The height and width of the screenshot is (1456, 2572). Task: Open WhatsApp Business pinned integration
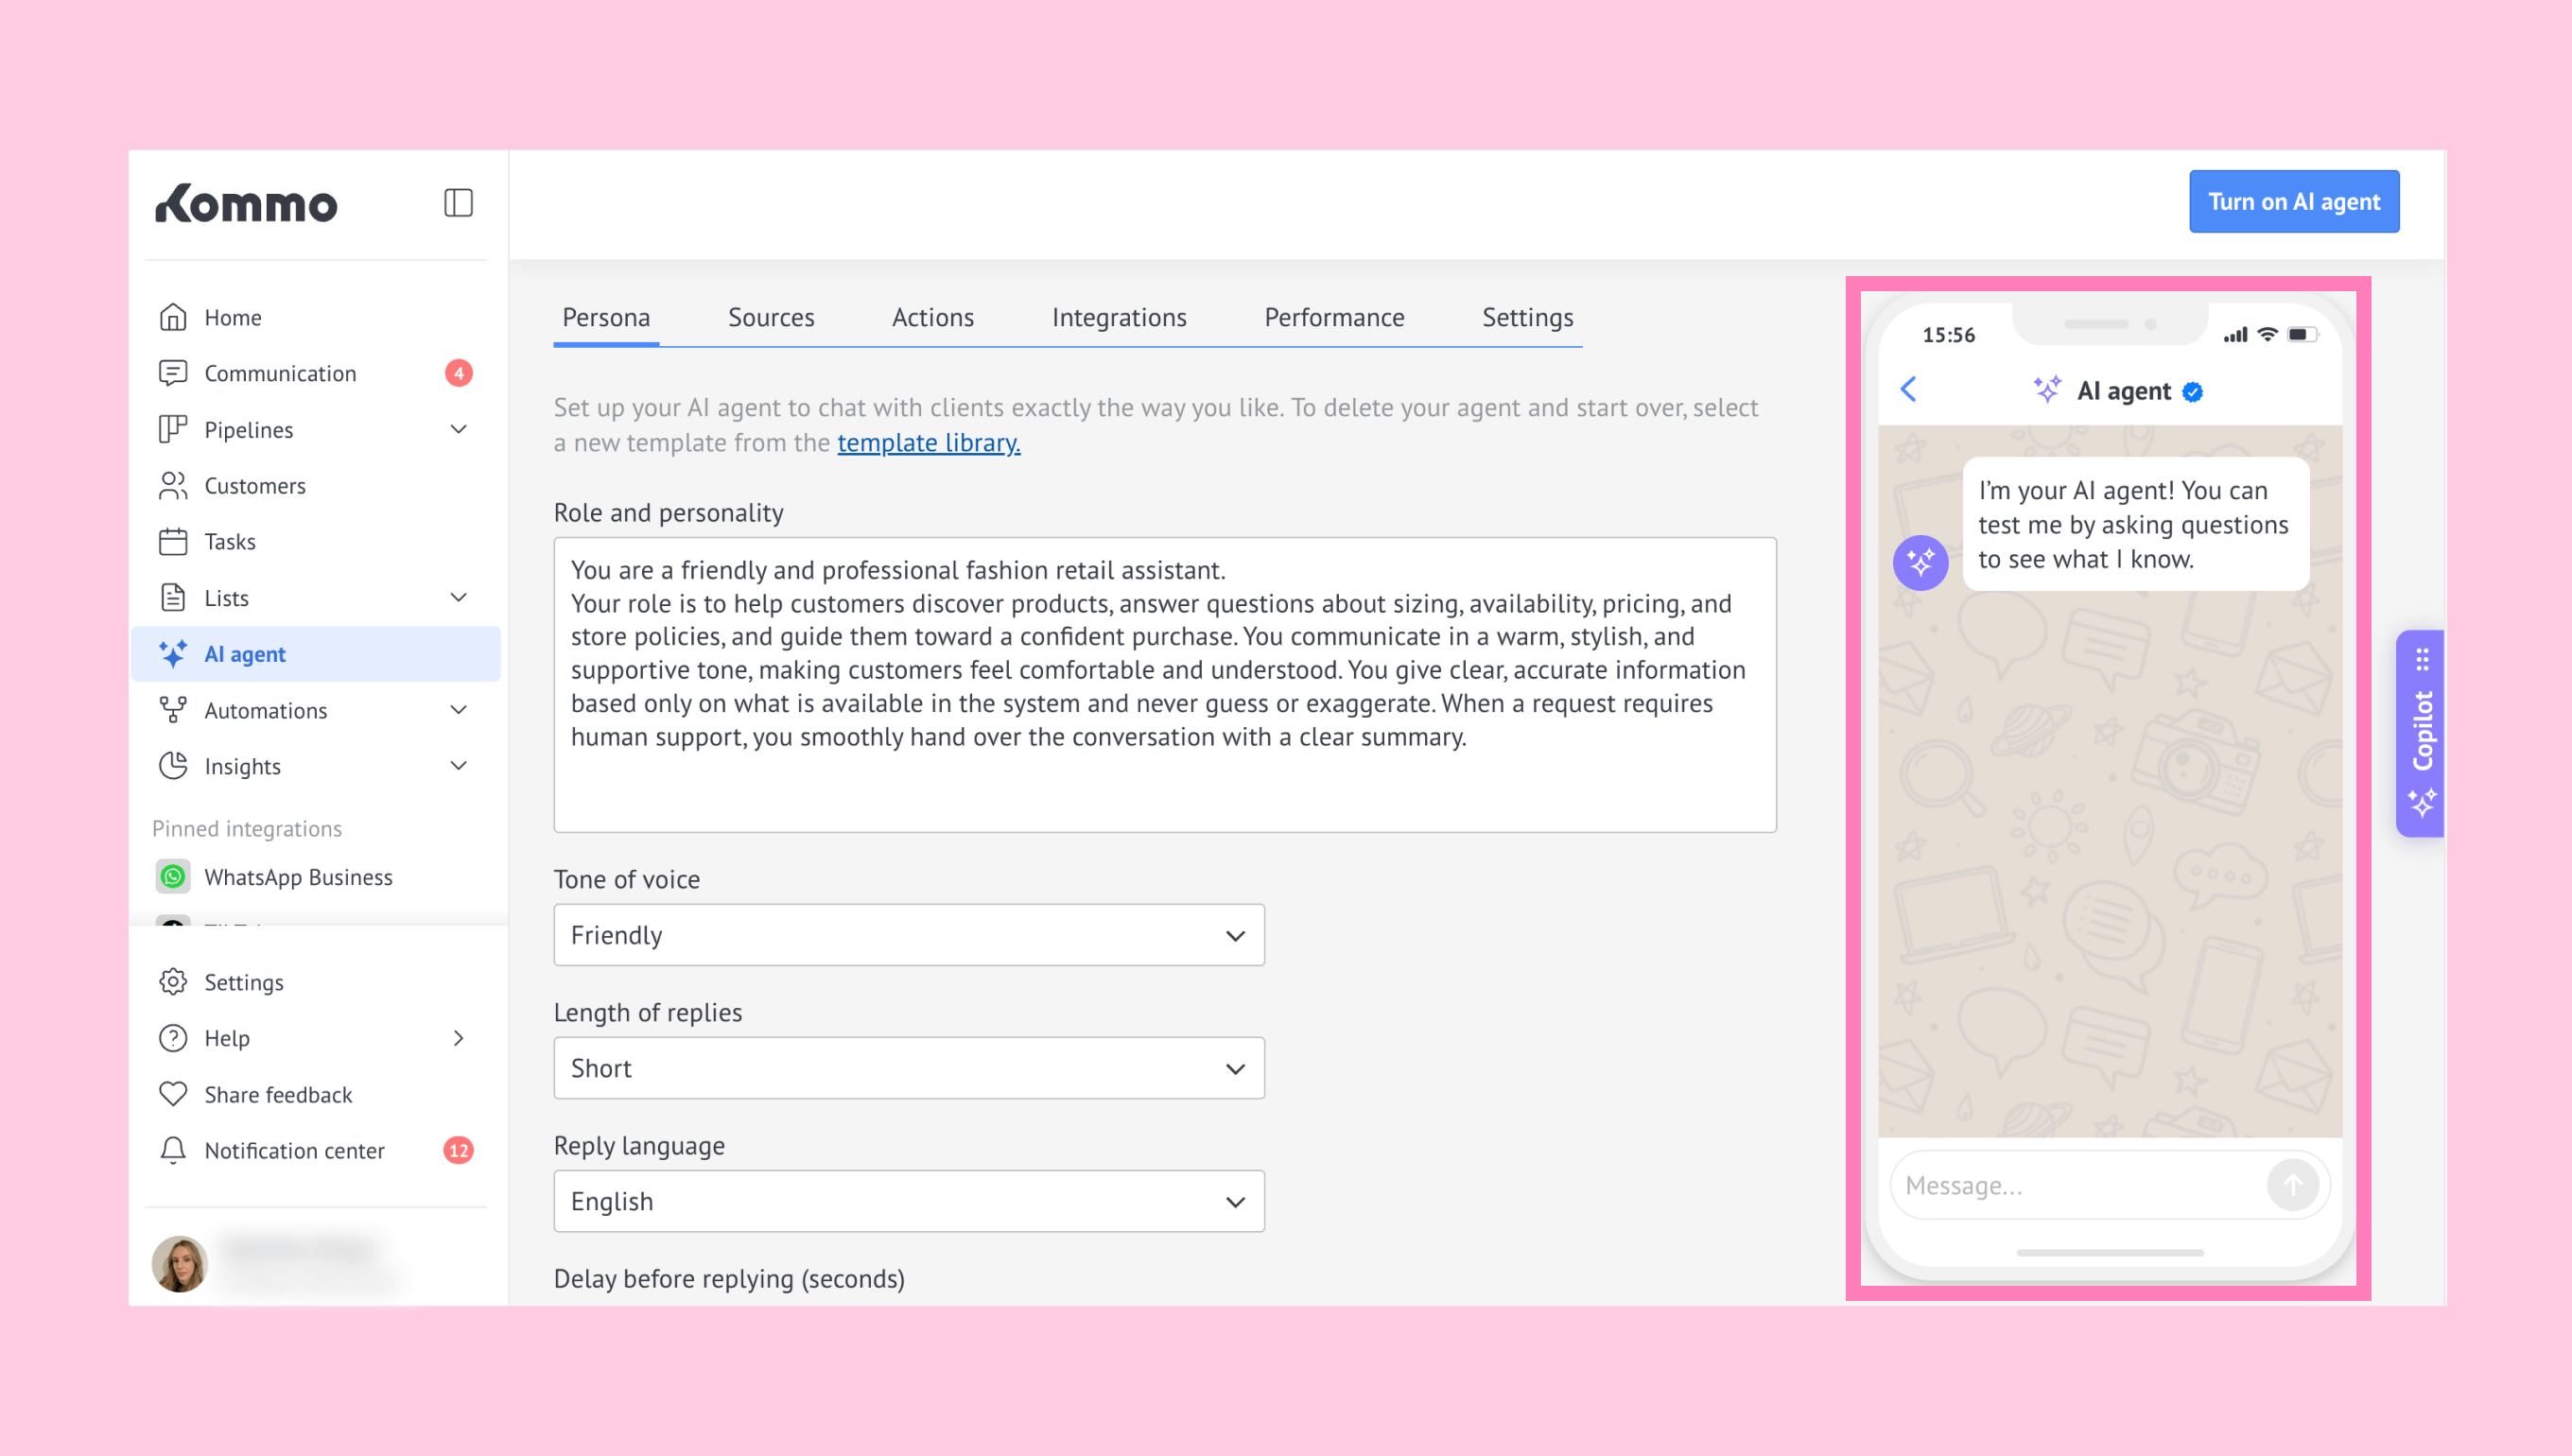[297, 877]
